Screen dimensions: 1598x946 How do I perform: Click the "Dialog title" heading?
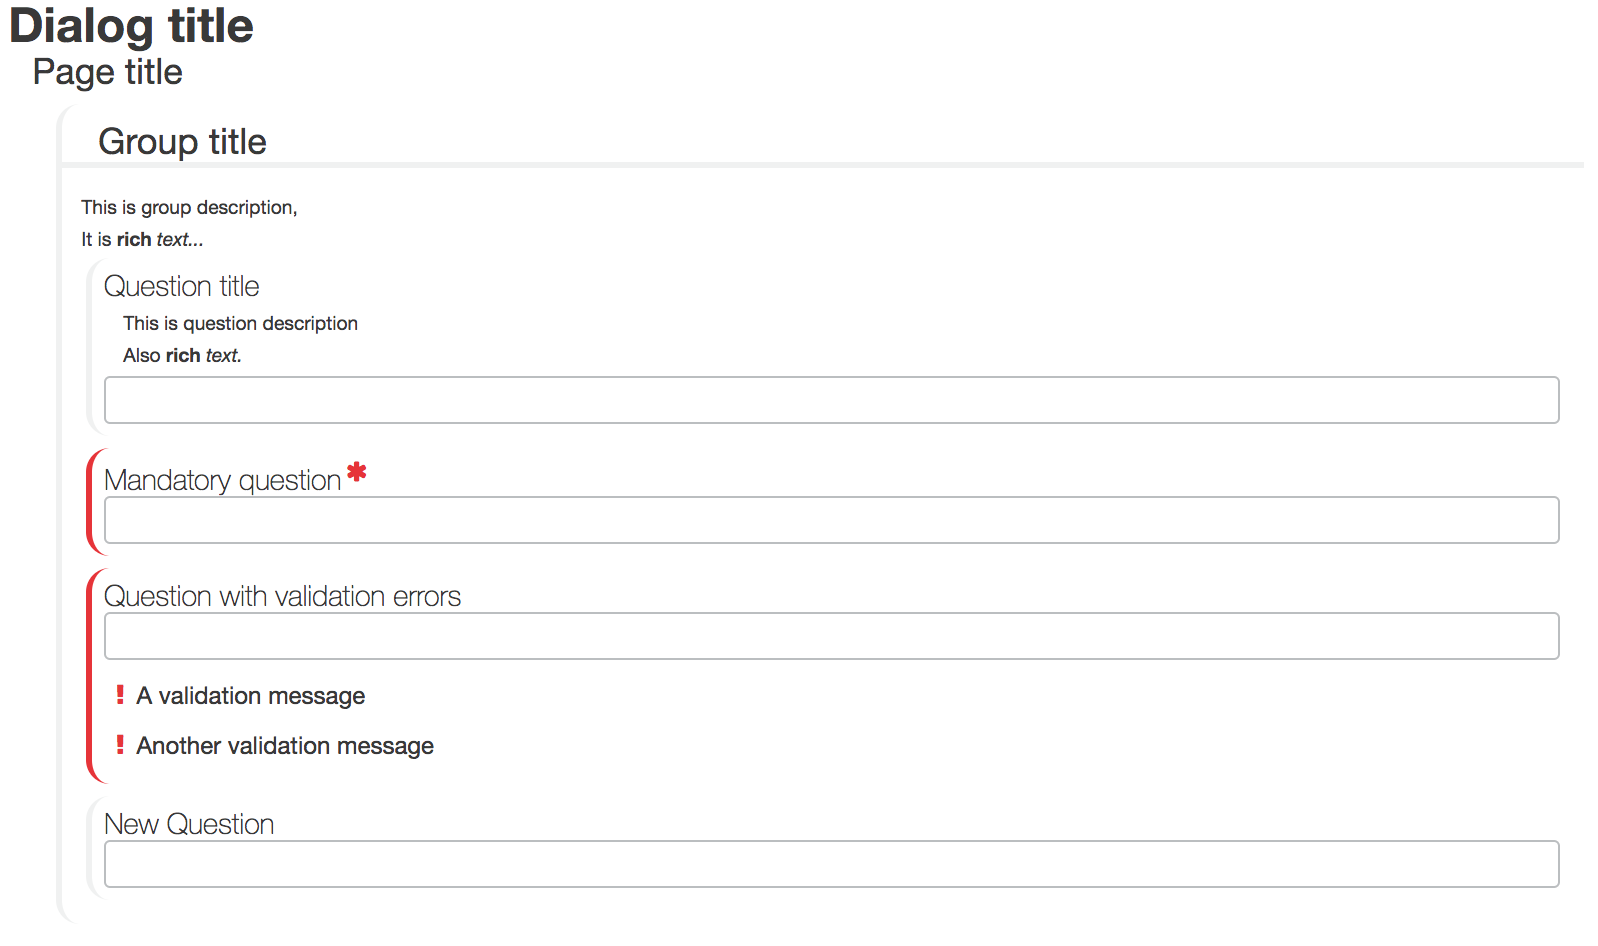[131, 26]
